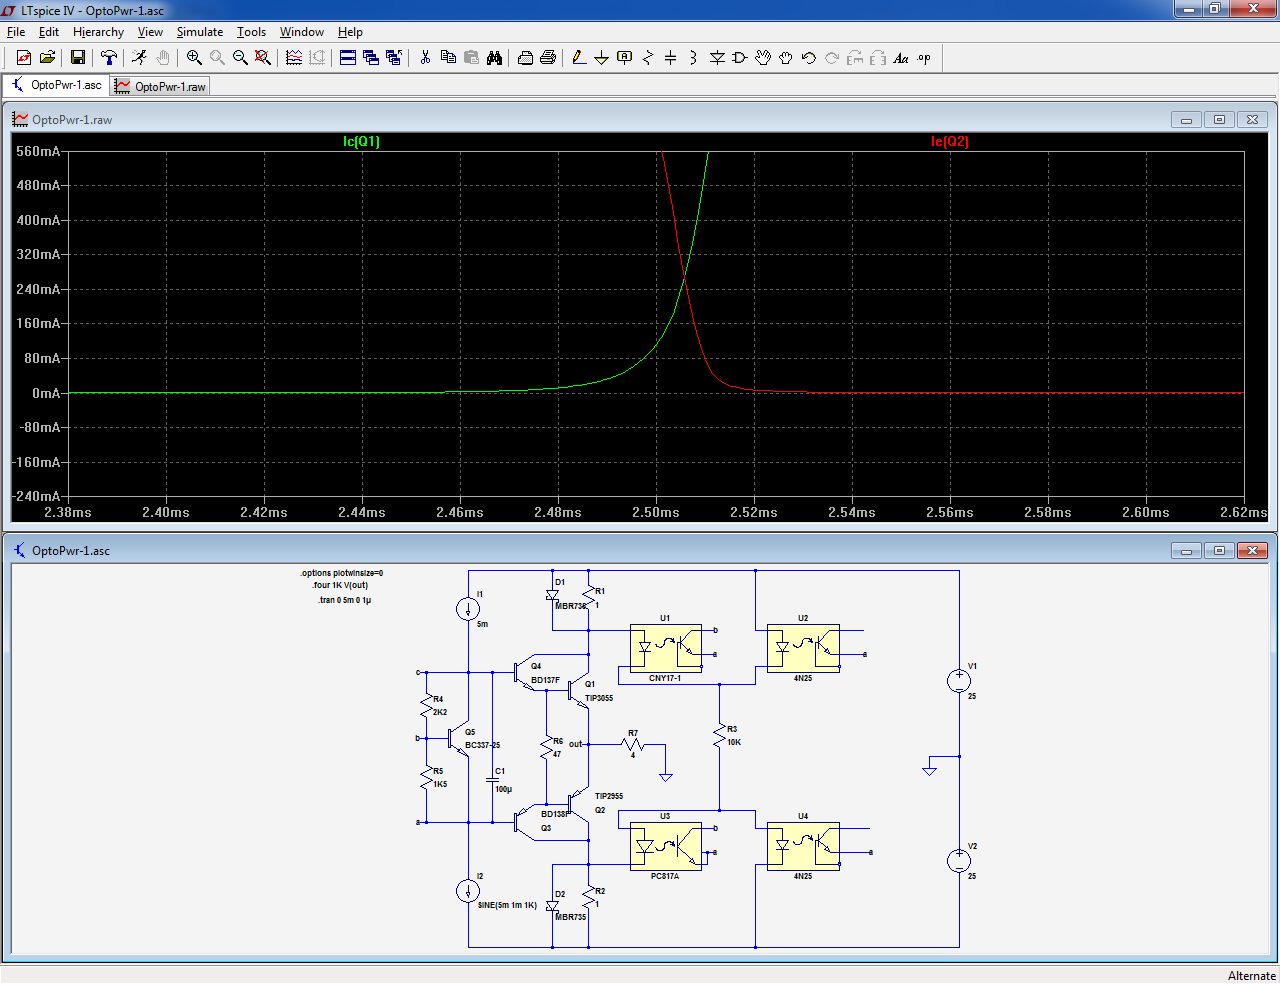The width and height of the screenshot is (1280, 984).
Task: Click the 2.38ms horizontal axis label
Action: click(x=68, y=512)
